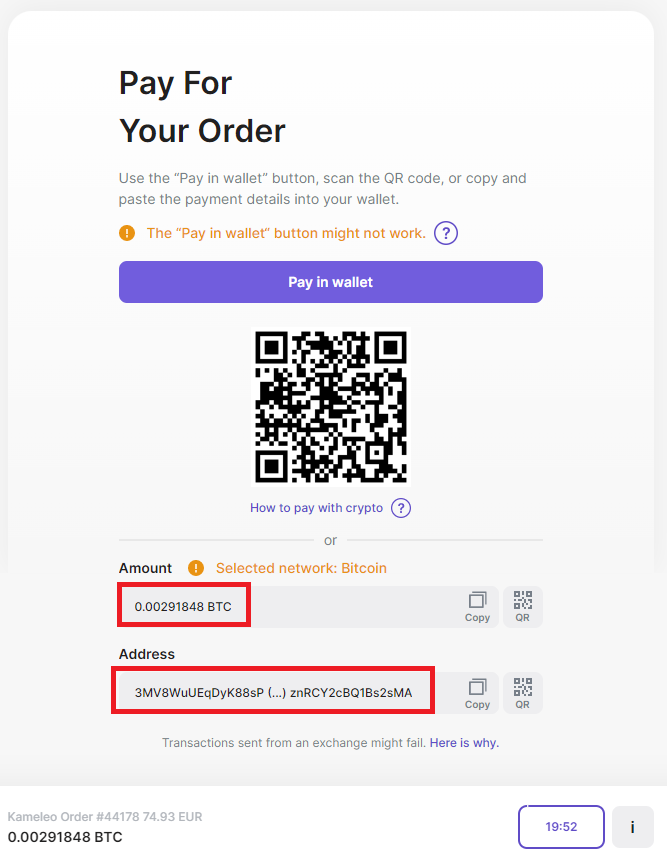Click orange warning icon beside wallet button notice
This screenshot has width=667, height=857.
127,233
